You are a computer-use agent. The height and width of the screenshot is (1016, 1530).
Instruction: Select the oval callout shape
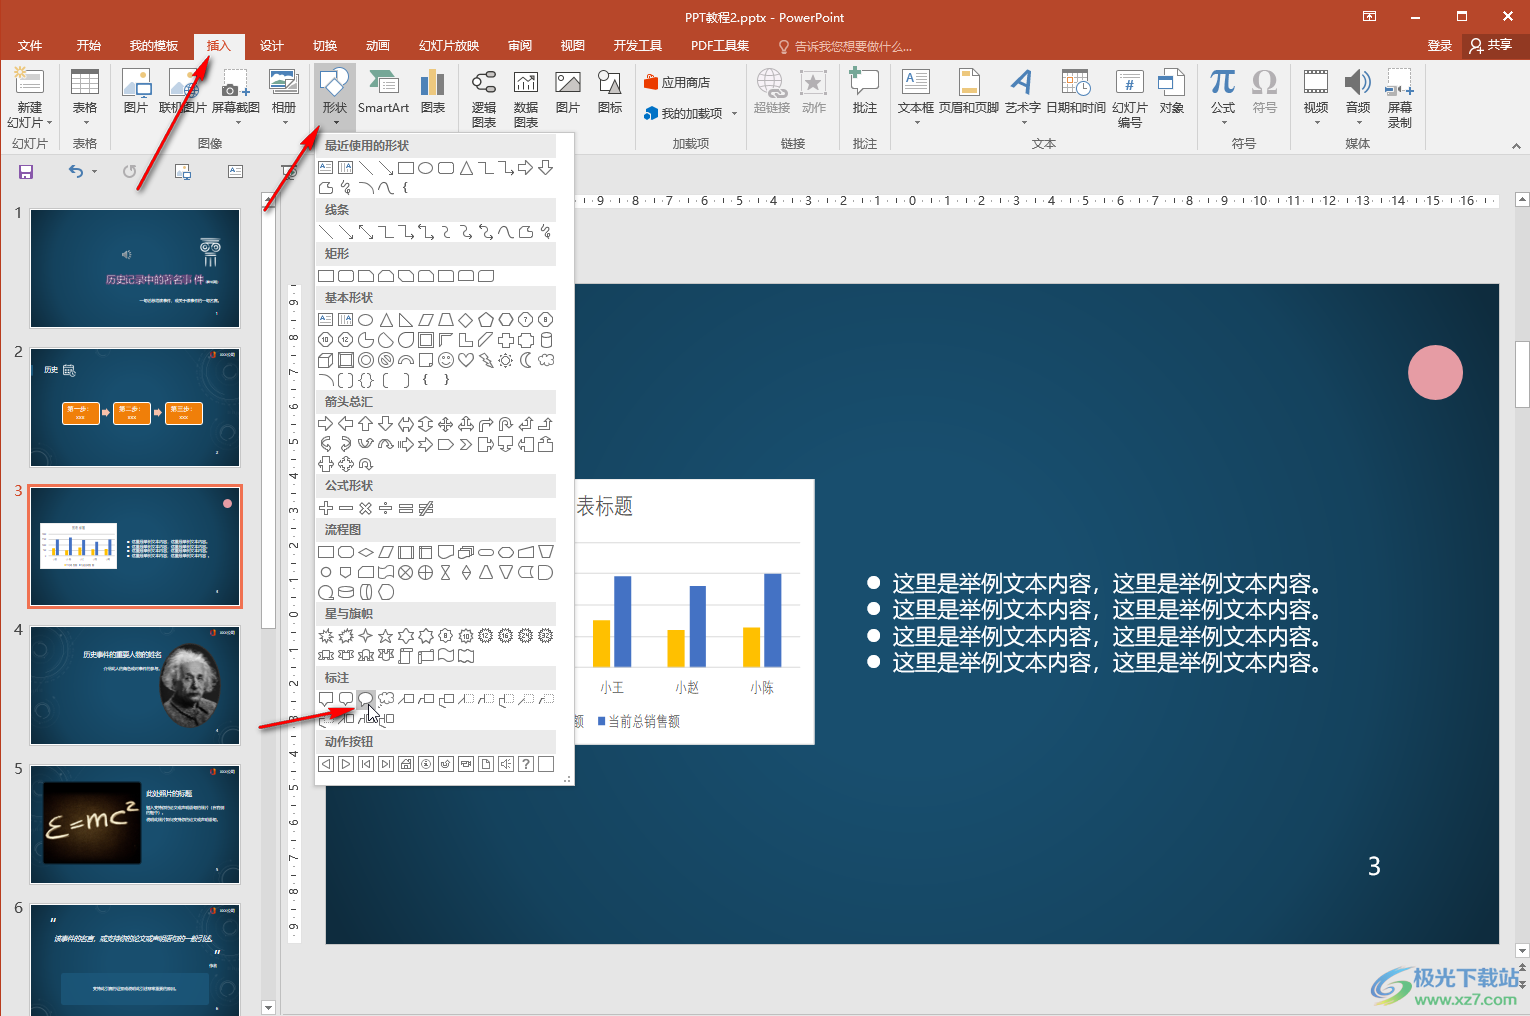(366, 699)
